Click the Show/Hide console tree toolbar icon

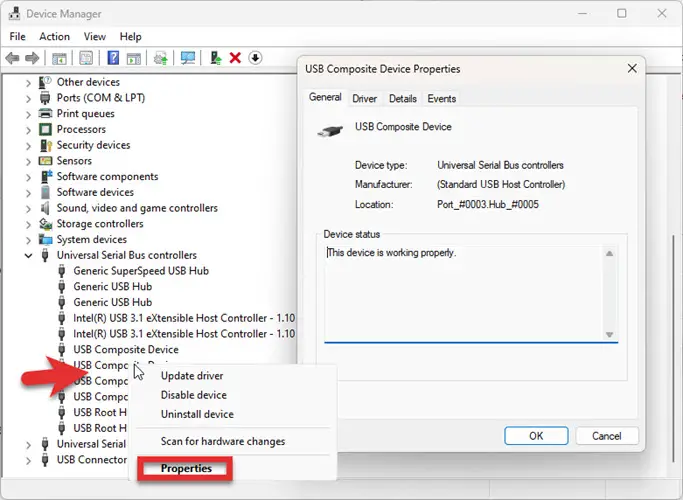(x=59, y=58)
